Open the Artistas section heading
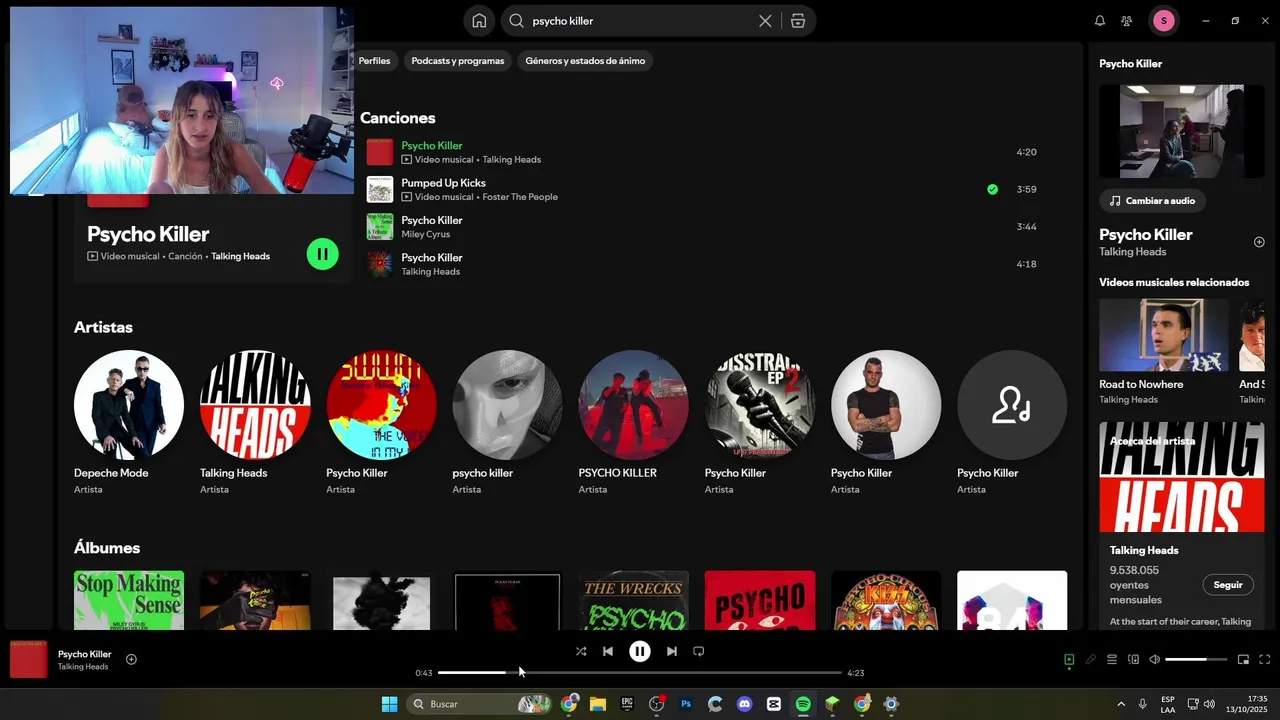The image size is (1280, 720). click(x=103, y=327)
